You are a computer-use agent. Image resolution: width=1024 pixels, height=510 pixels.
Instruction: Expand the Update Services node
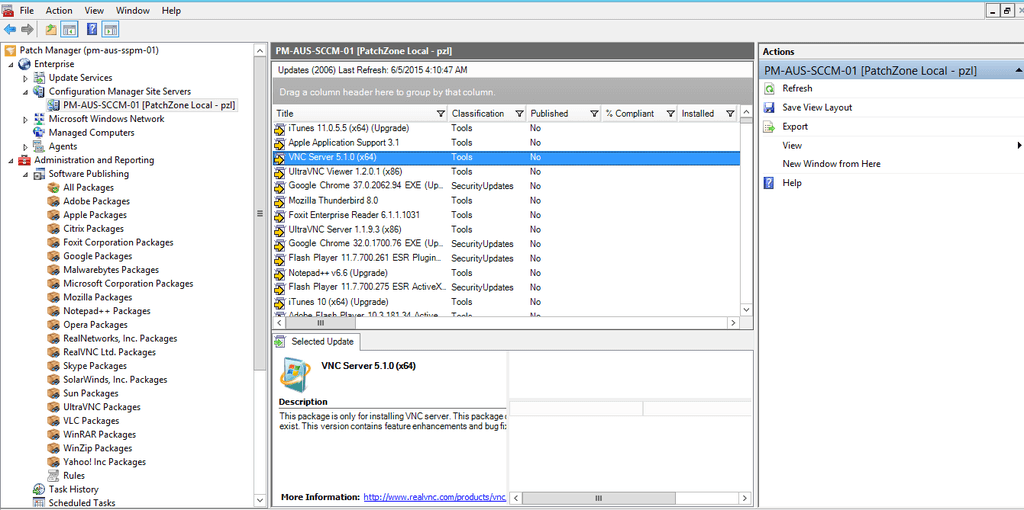pos(25,78)
